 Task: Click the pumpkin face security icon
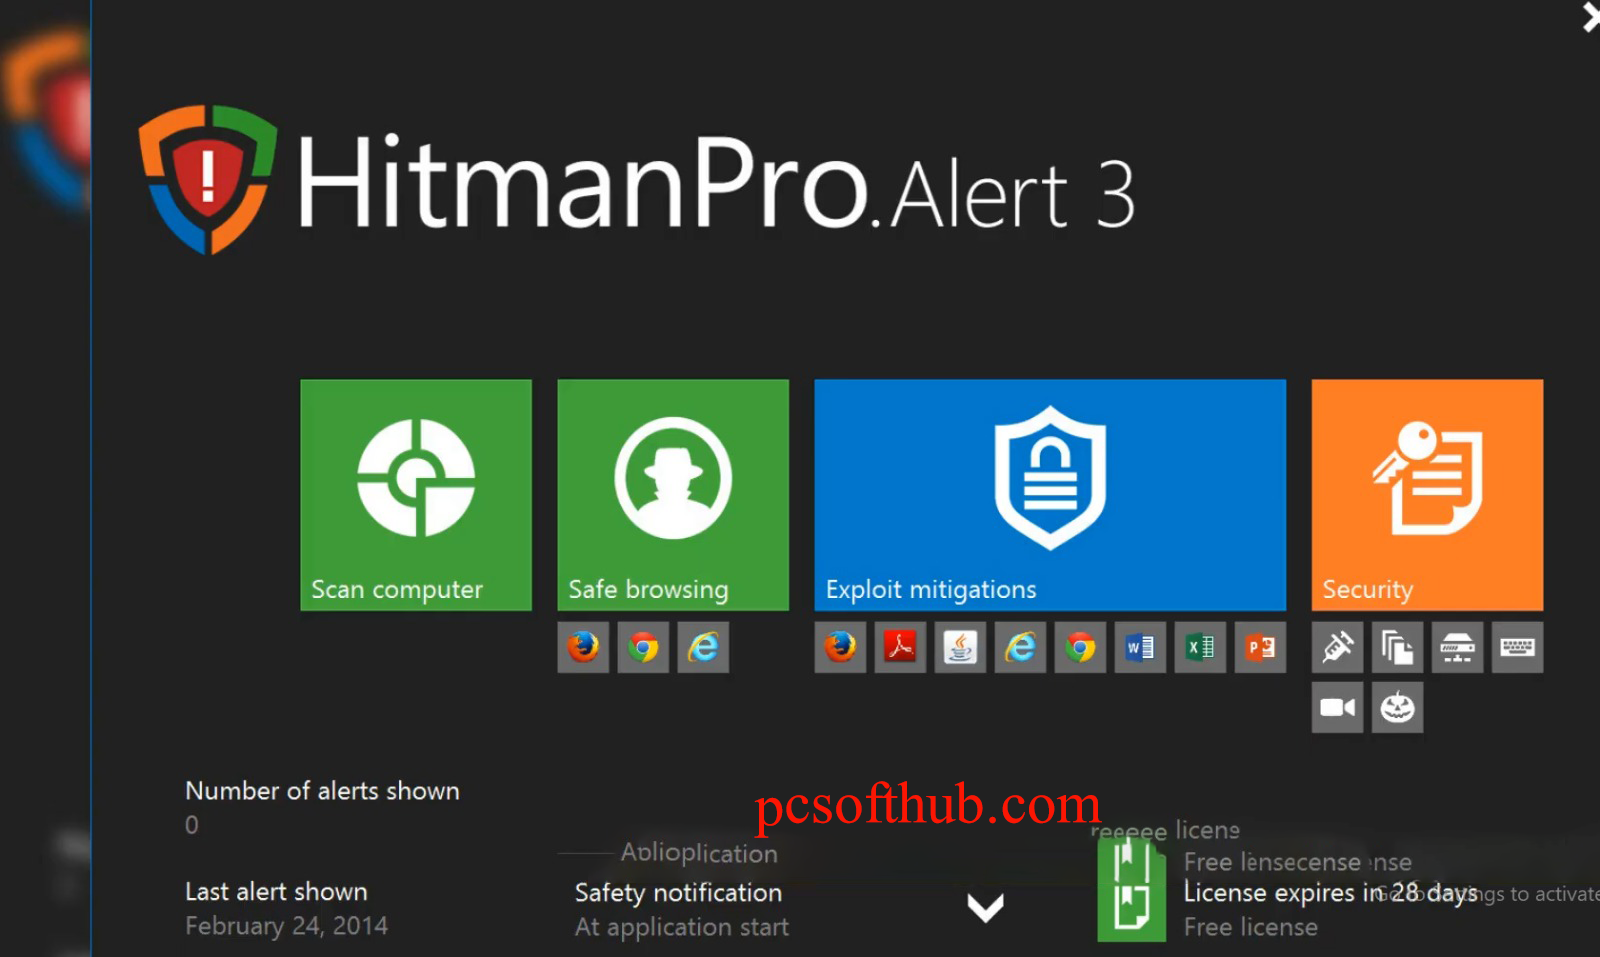click(x=1397, y=707)
